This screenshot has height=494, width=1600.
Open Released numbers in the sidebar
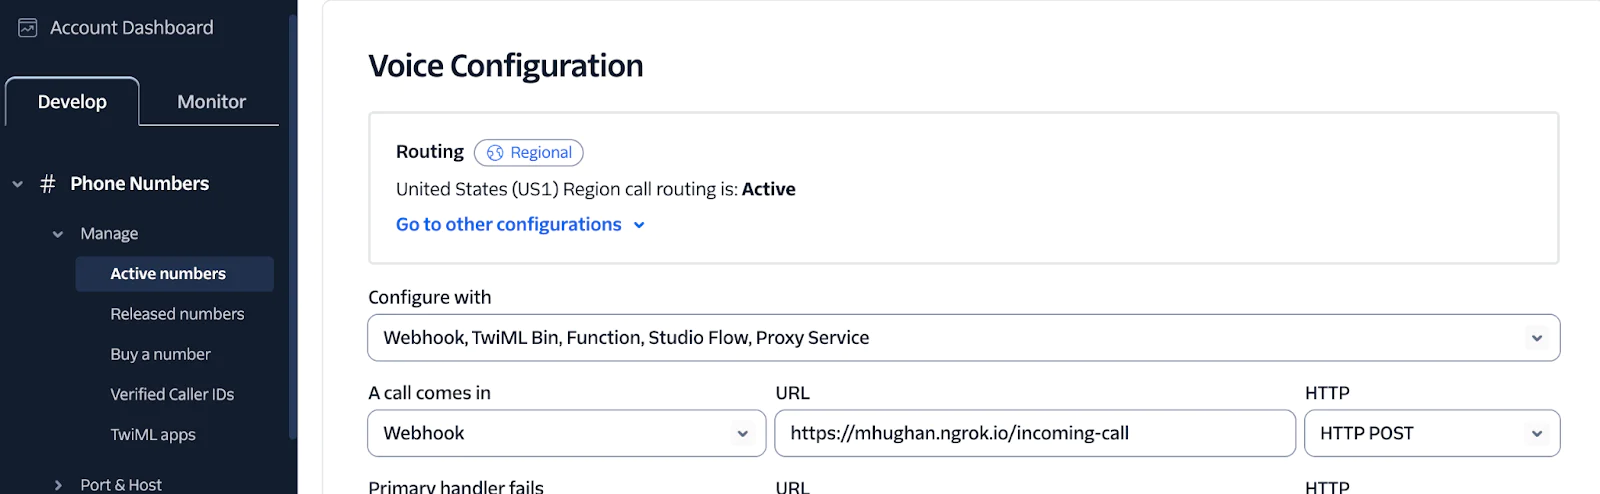pyautogui.click(x=177, y=314)
